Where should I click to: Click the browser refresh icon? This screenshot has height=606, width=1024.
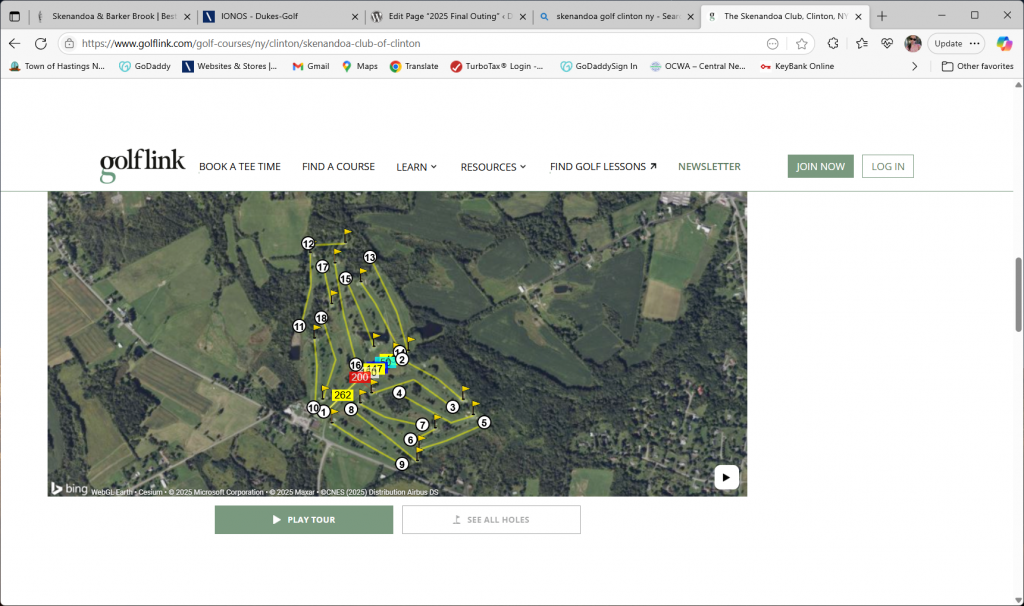pos(41,44)
